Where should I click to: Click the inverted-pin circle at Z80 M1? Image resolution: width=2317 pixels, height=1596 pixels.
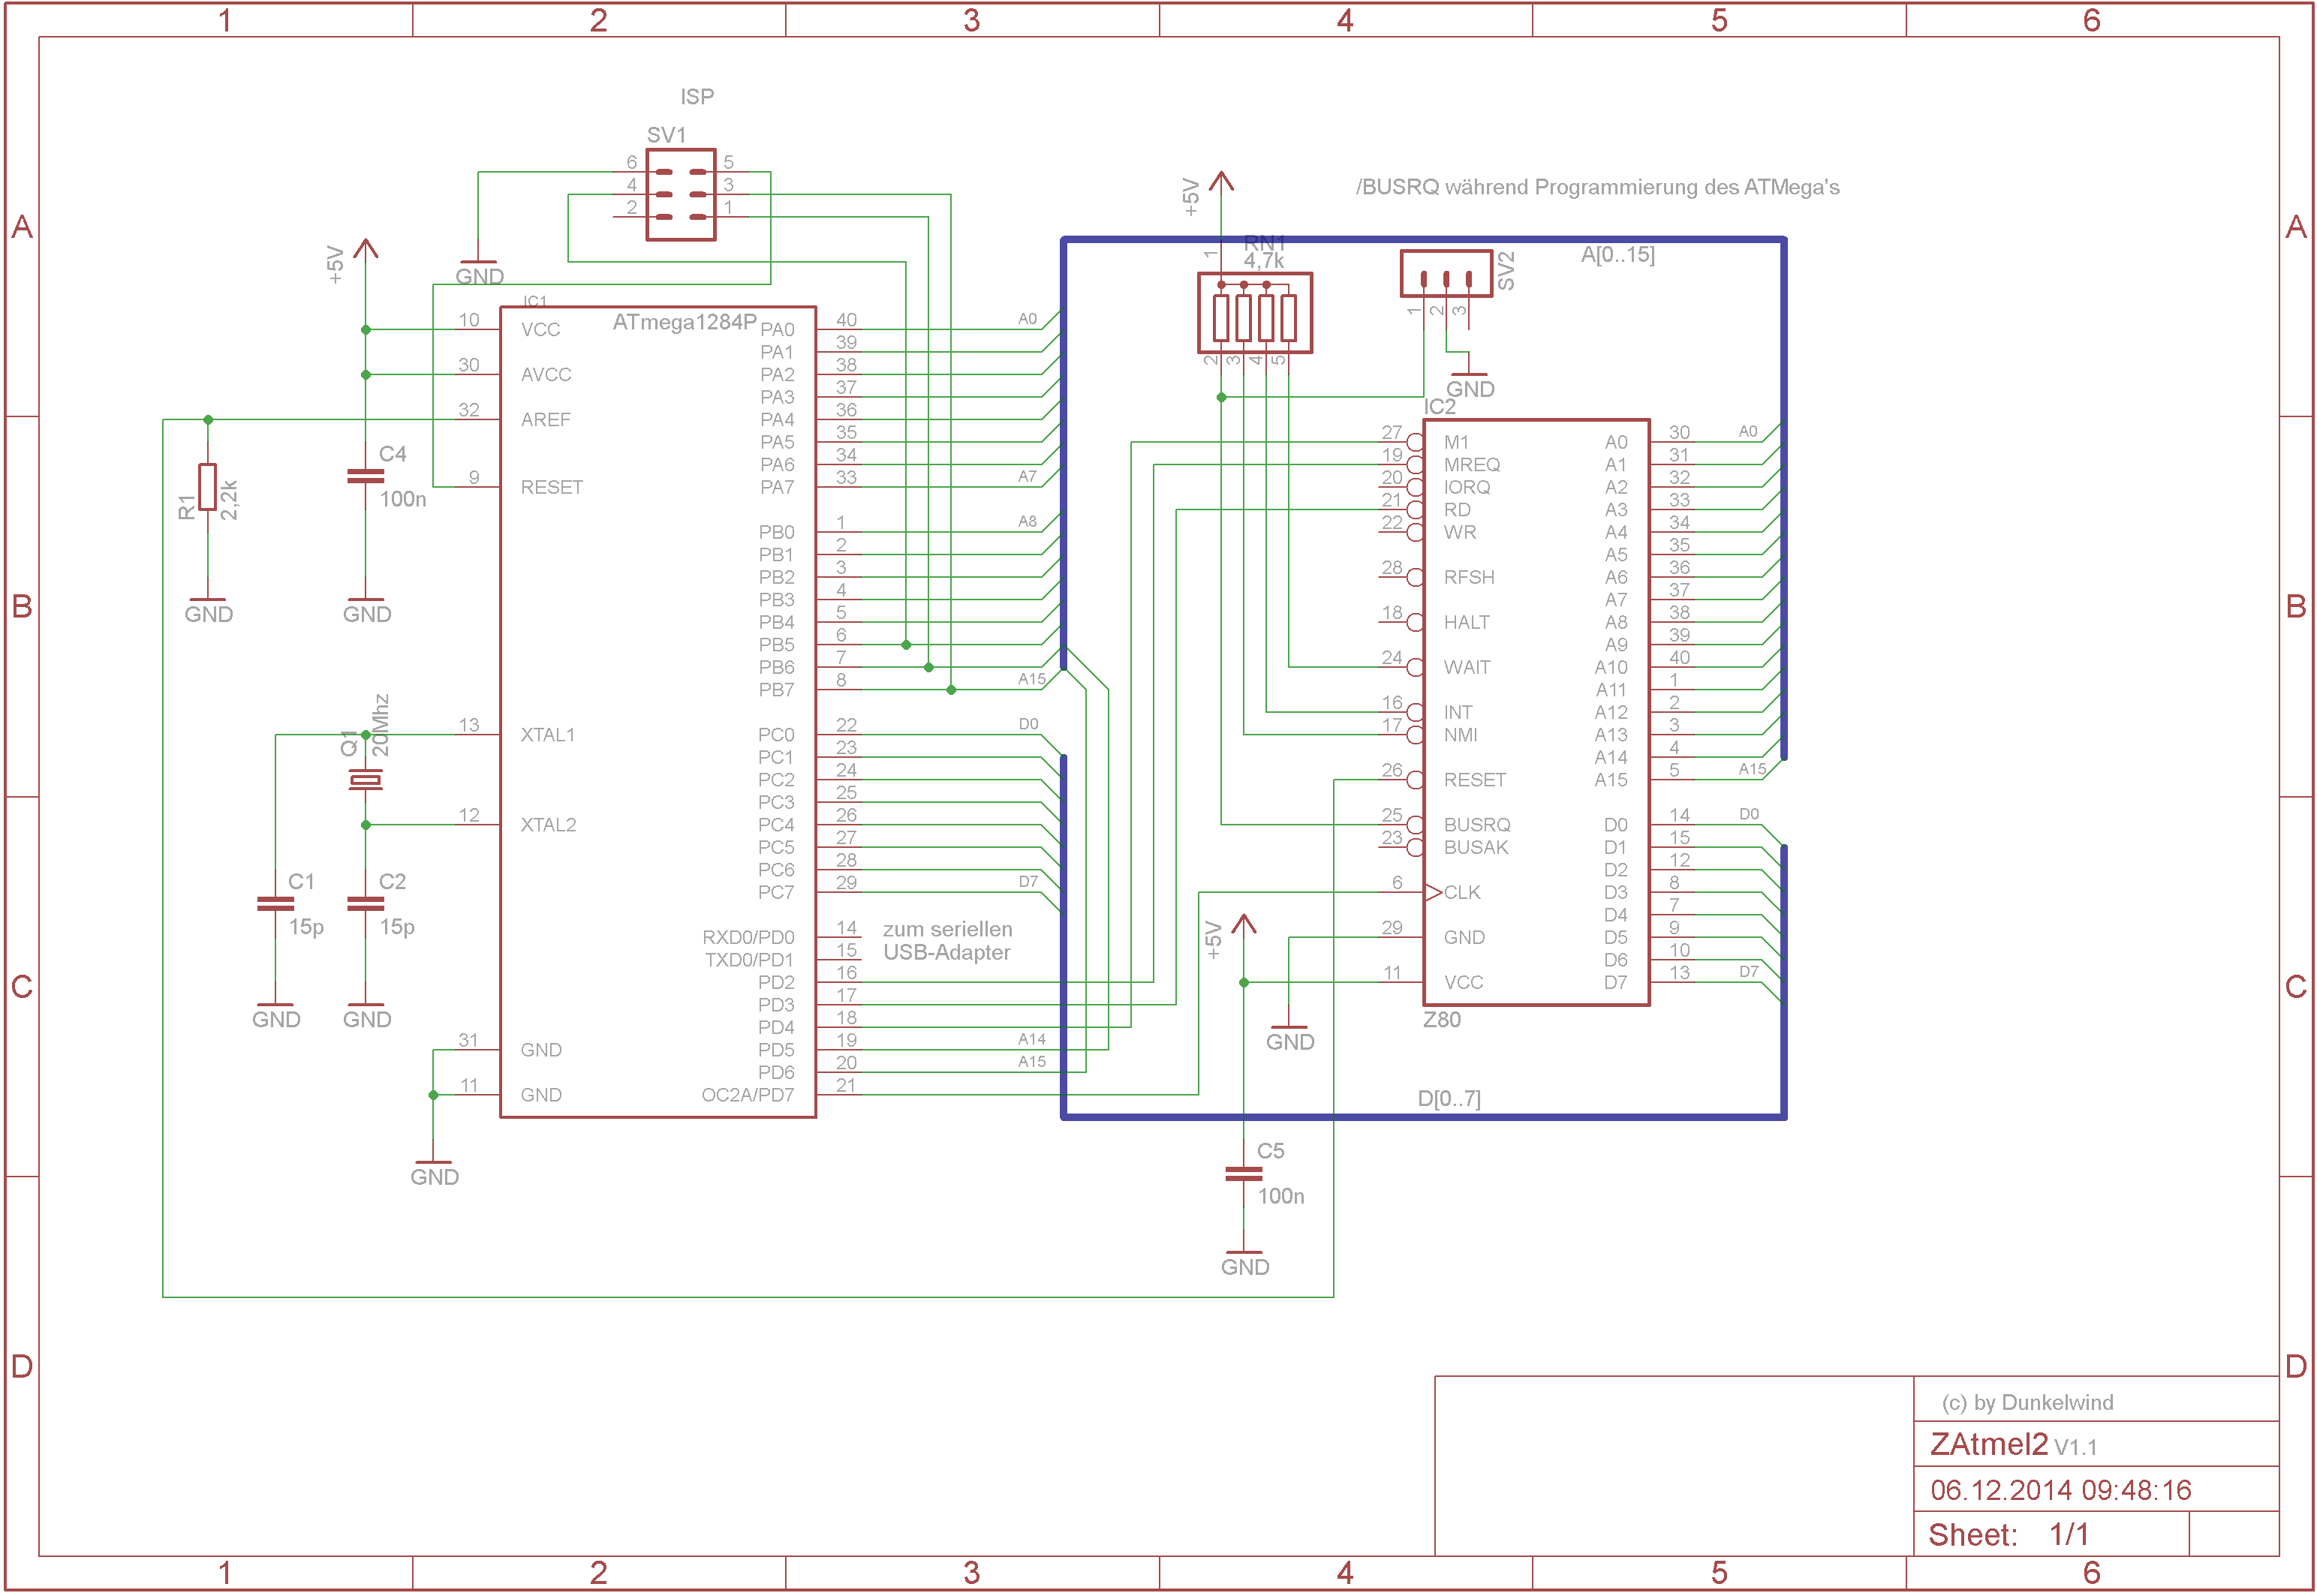pyautogui.click(x=1415, y=442)
